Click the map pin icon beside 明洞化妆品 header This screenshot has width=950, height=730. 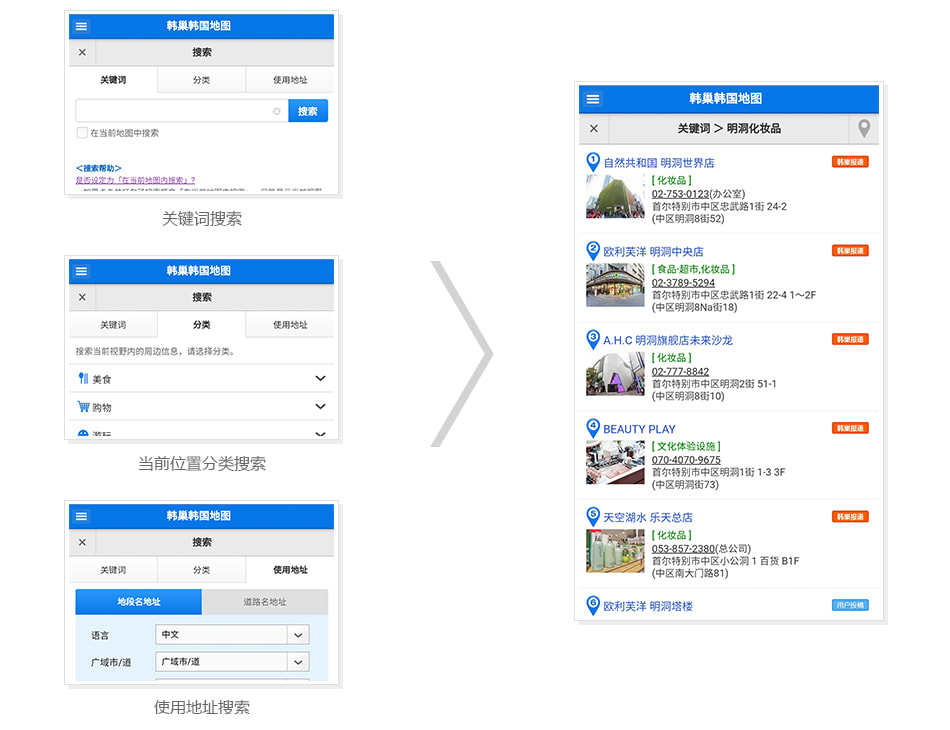[865, 129]
